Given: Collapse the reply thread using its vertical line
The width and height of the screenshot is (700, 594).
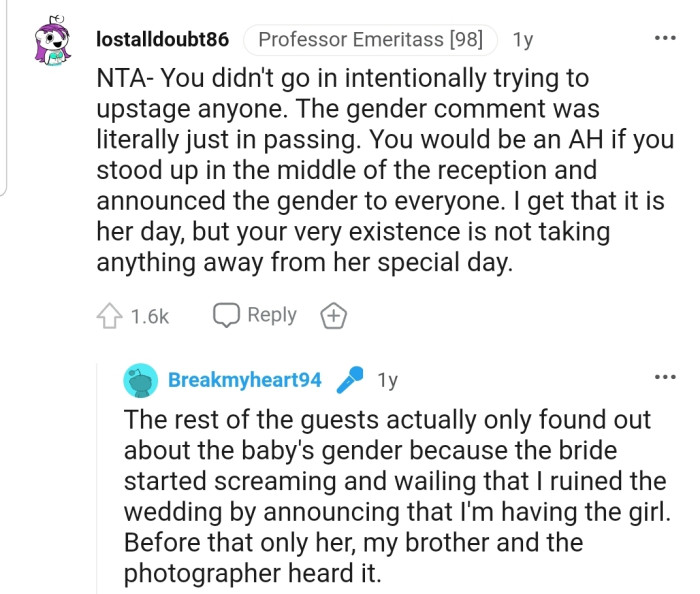Looking at the screenshot, I should tap(97, 480).
